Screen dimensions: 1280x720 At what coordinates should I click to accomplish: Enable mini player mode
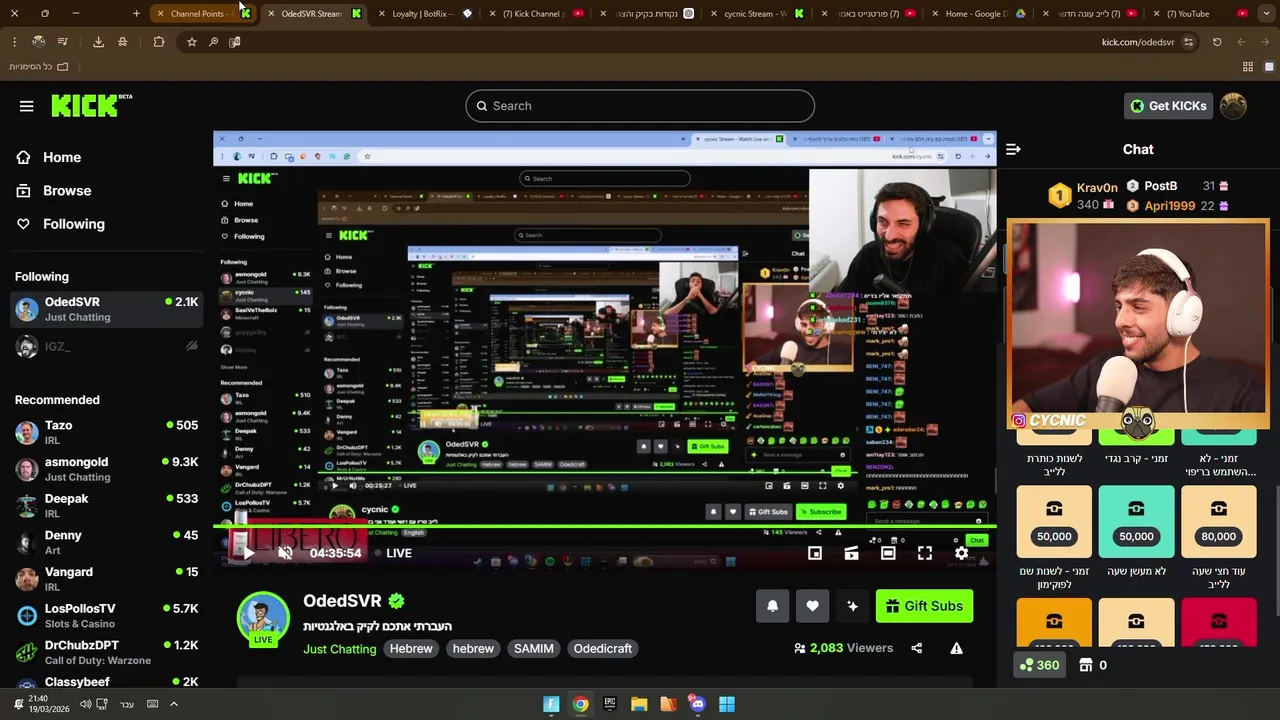click(x=815, y=553)
